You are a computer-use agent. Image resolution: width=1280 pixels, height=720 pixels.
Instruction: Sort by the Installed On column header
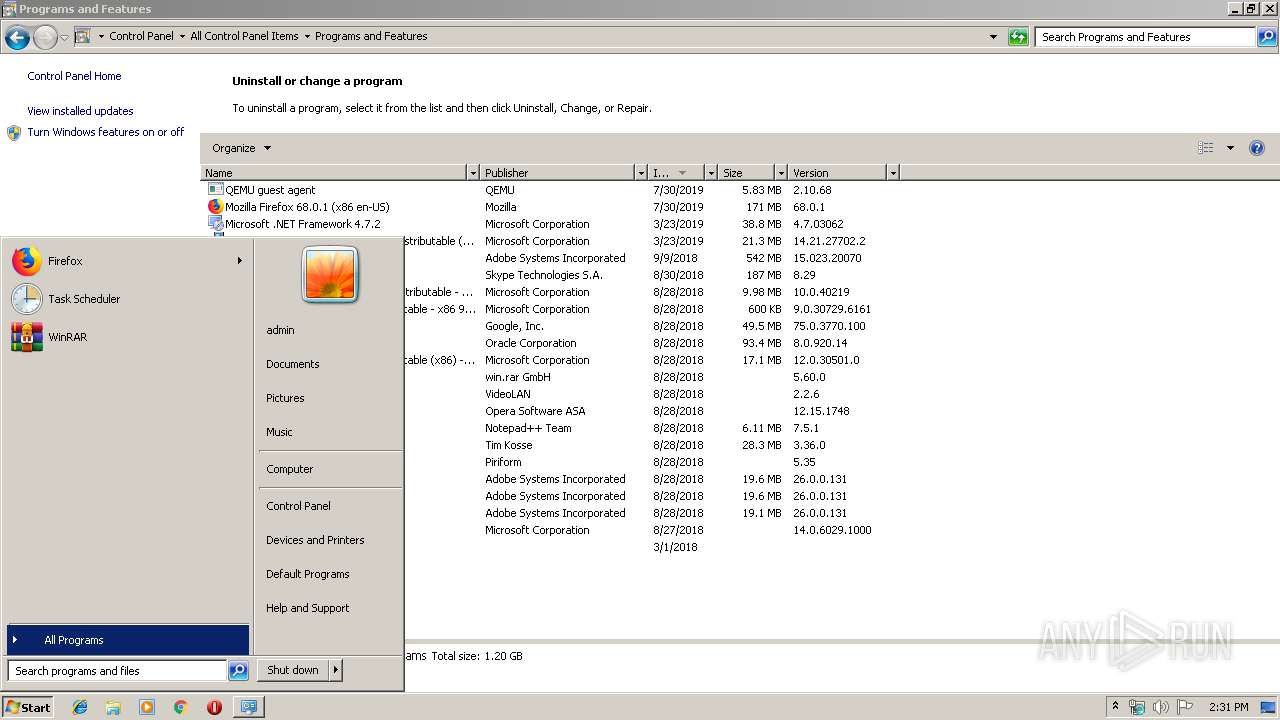676,173
